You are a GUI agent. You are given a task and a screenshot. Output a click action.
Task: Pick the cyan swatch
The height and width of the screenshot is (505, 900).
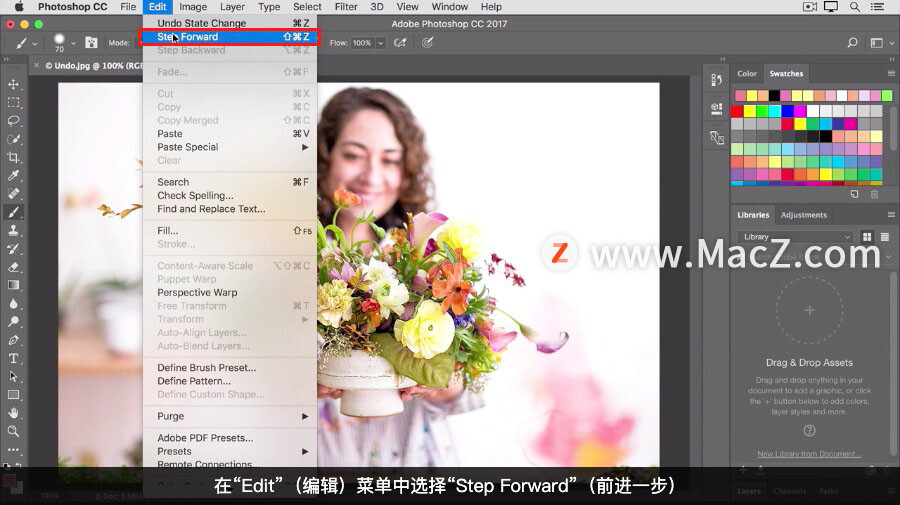click(775, 111)
